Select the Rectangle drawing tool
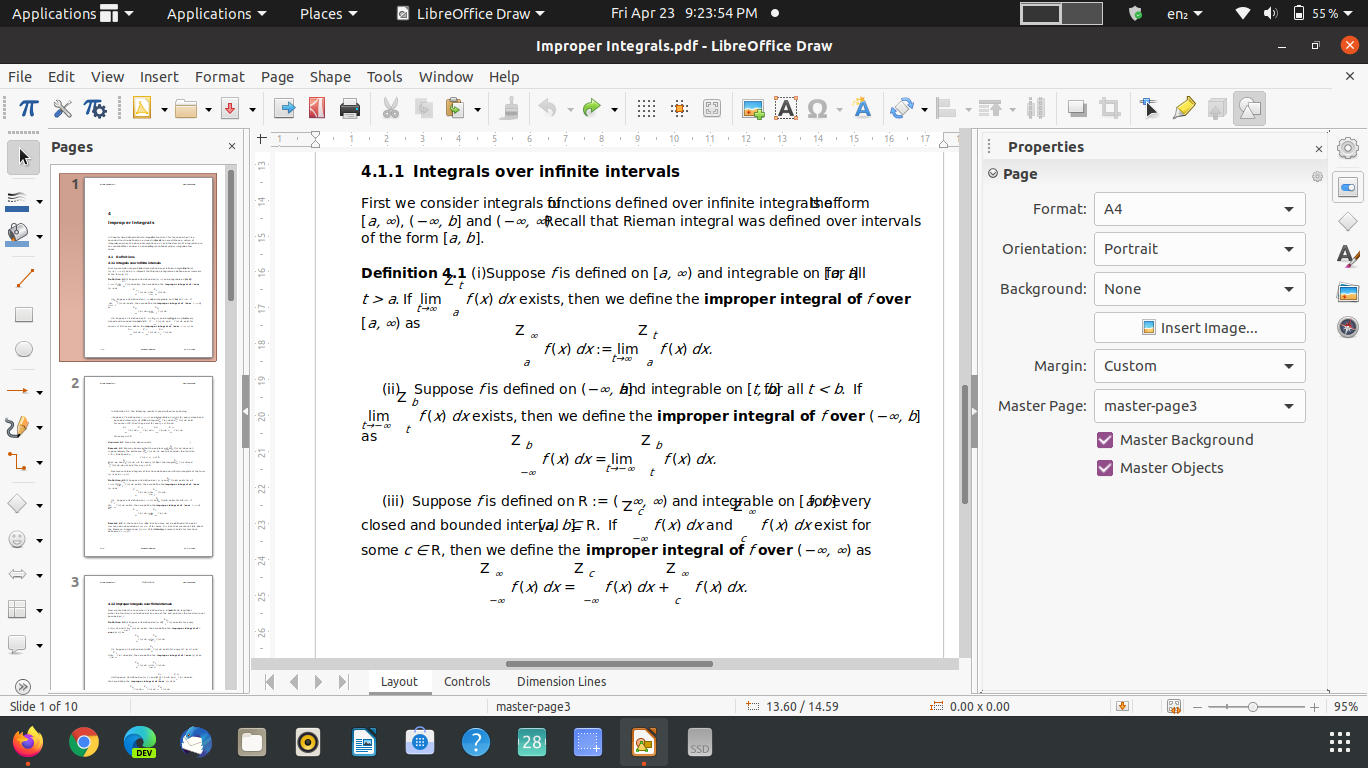 tap(24, 314)
